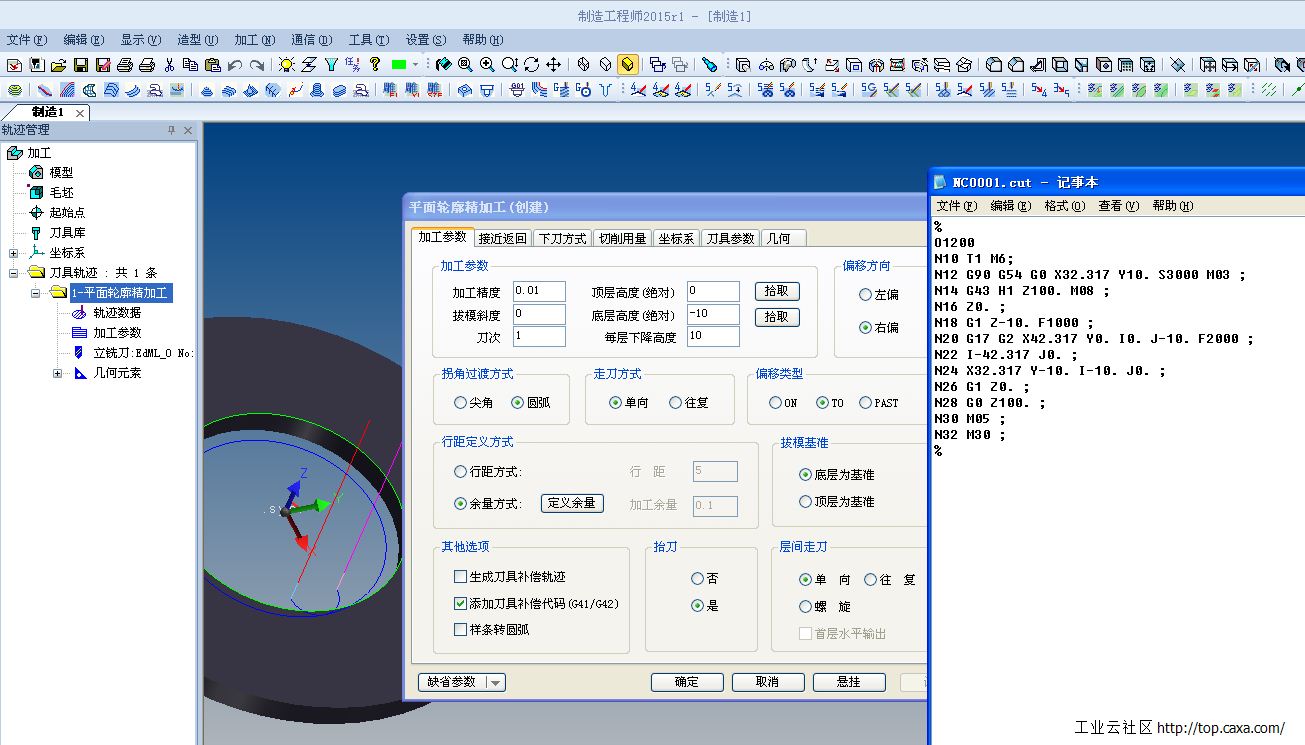
Task: Select 尖角 corner transition option
Action: 461,403
